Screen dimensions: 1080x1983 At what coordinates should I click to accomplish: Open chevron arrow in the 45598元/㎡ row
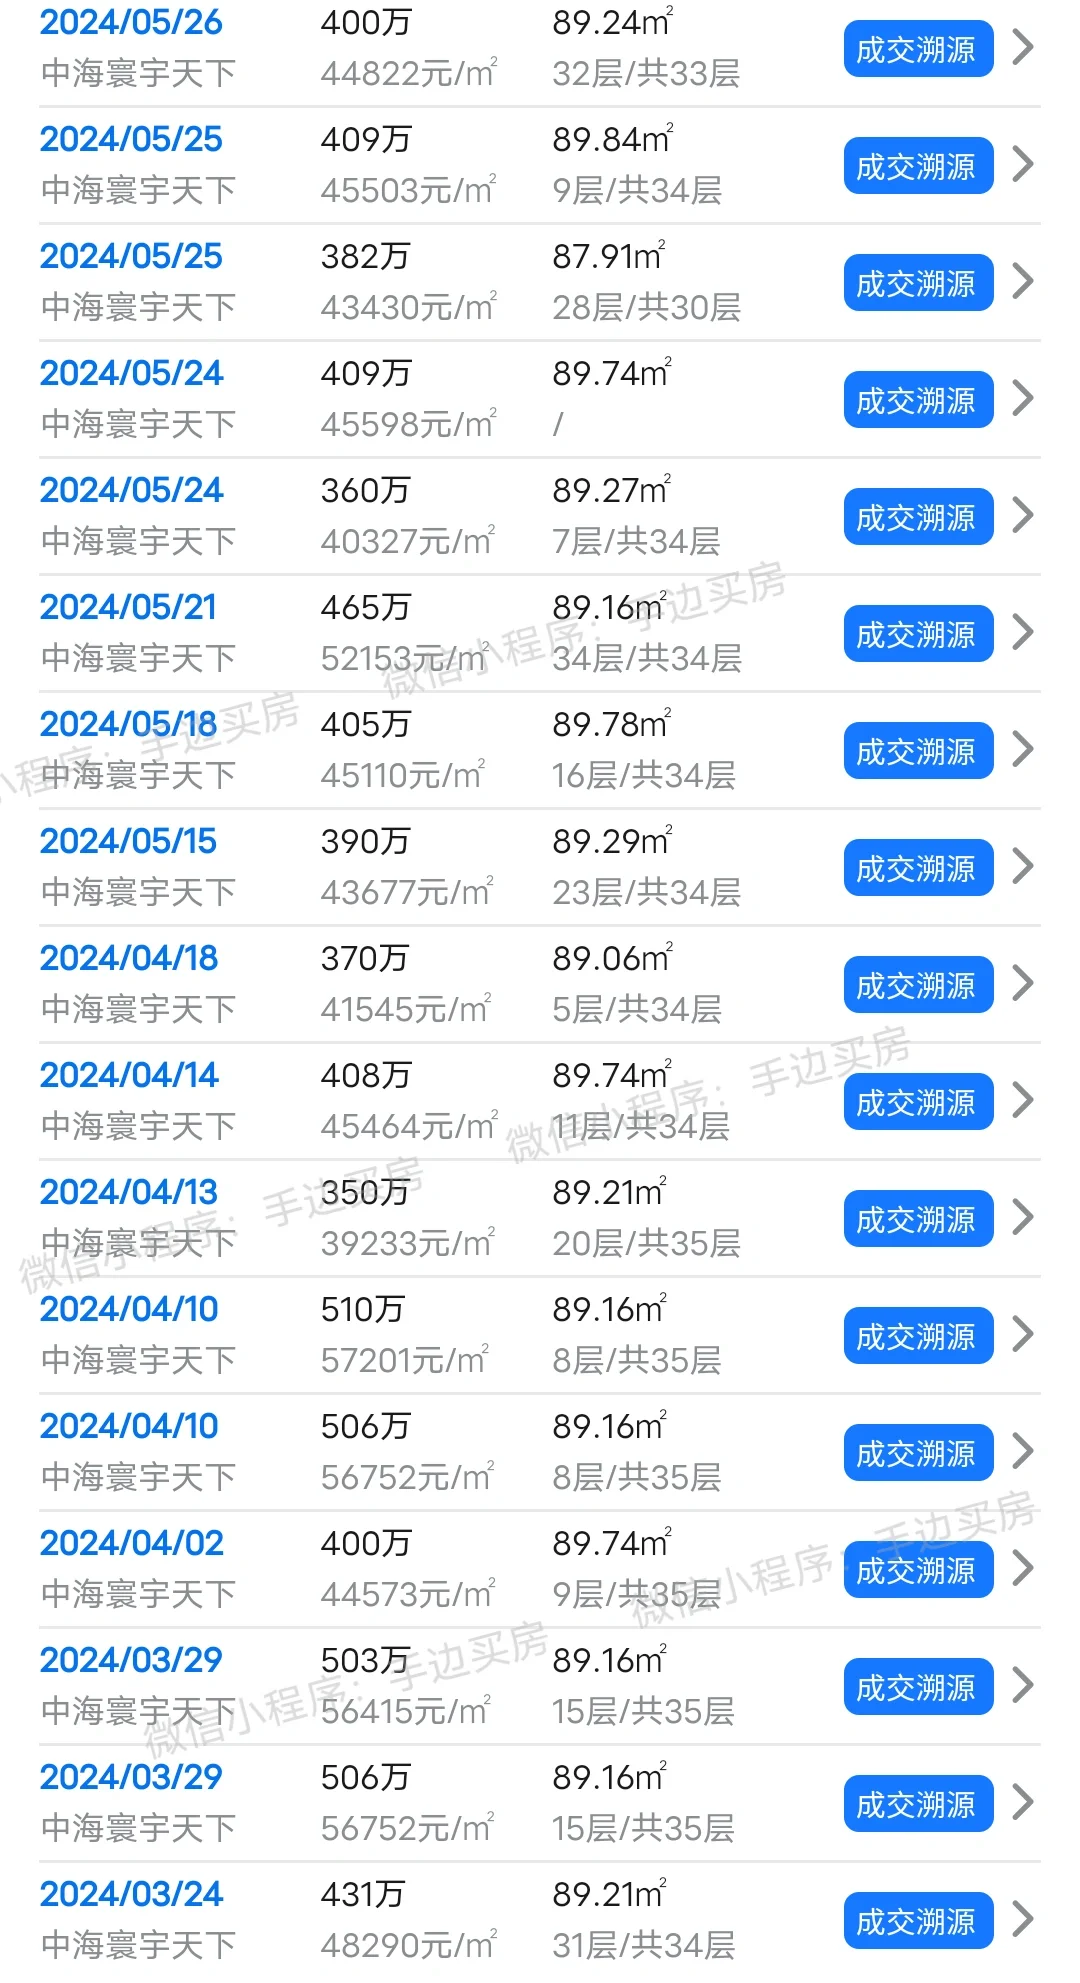pyautogui.click(x=1022, y=398)
